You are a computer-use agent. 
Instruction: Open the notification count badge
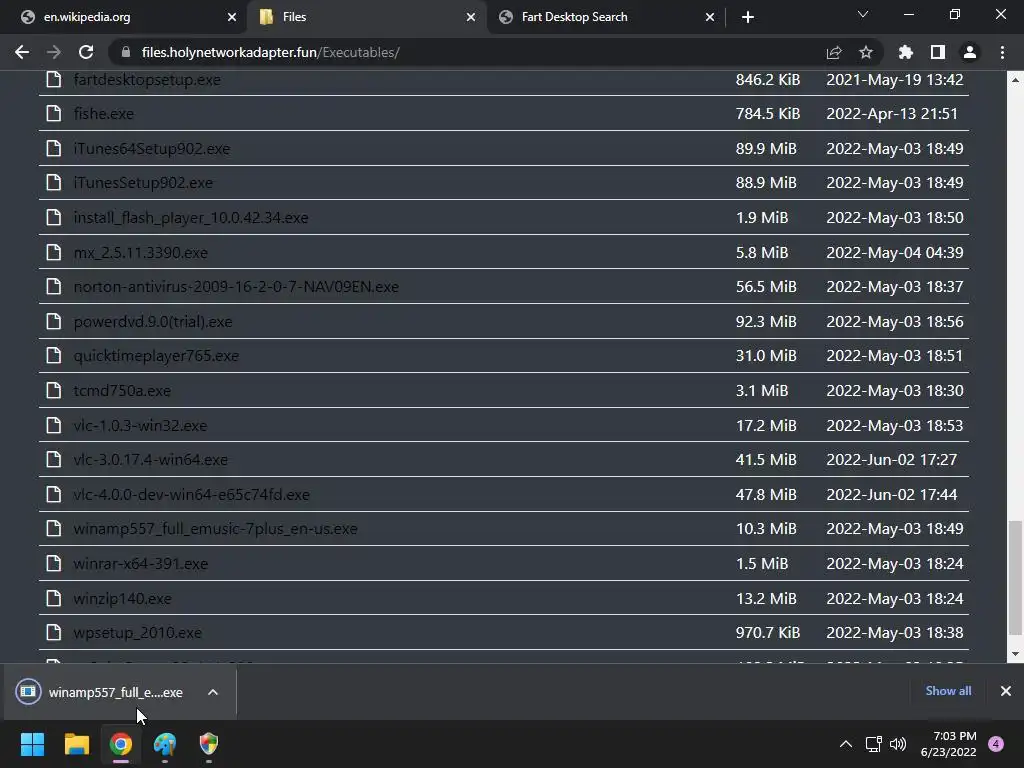click(996, 744)
